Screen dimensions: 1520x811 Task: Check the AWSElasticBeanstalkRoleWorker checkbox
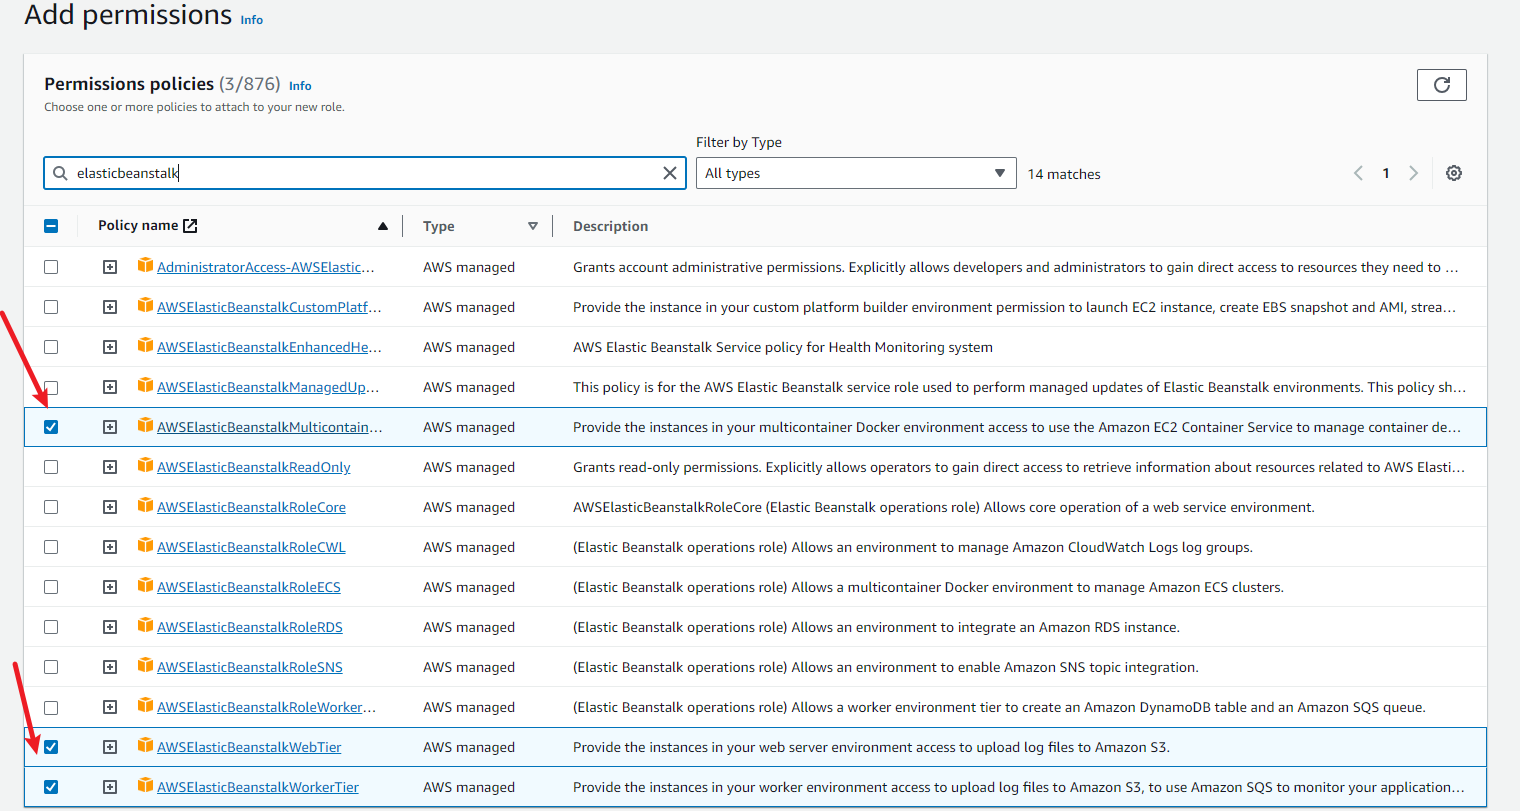click(x=51, y=707)
